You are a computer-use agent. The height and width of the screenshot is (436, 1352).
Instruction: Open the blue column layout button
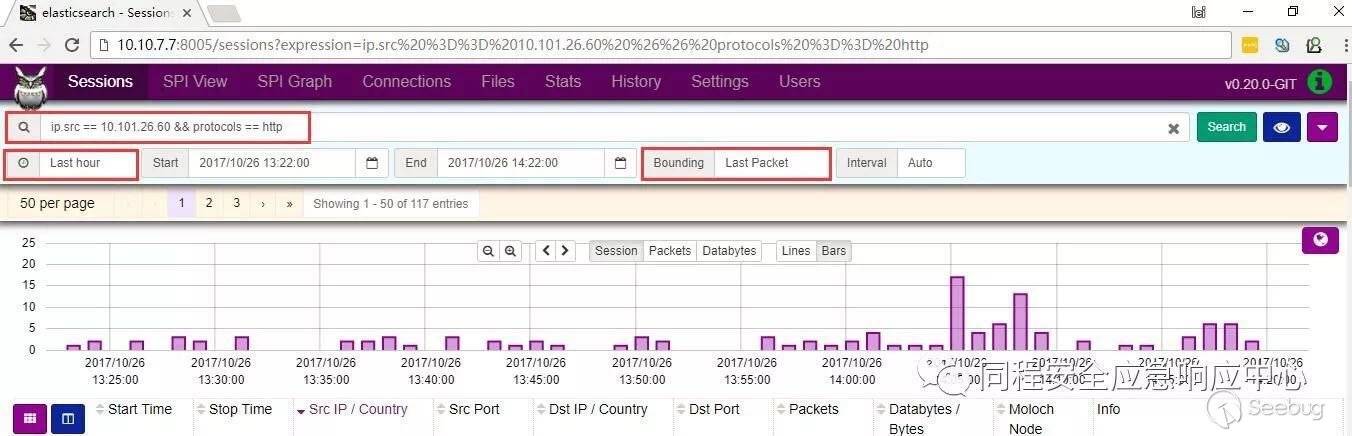67,420
